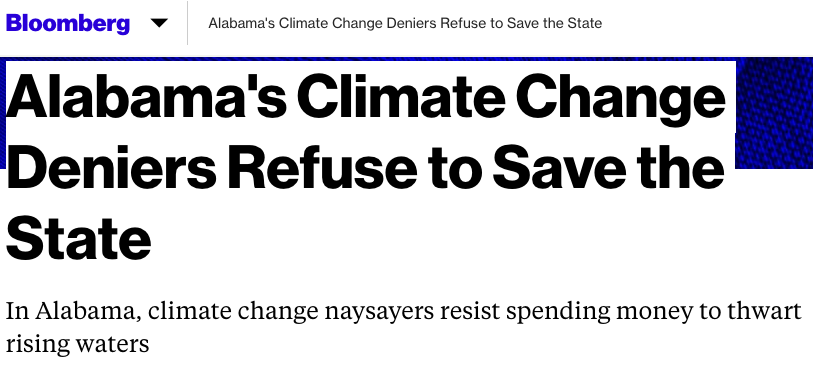Click the word "Refuse" in the headline
The height and width of the screenshot is (376, 813).
[323, 168]
